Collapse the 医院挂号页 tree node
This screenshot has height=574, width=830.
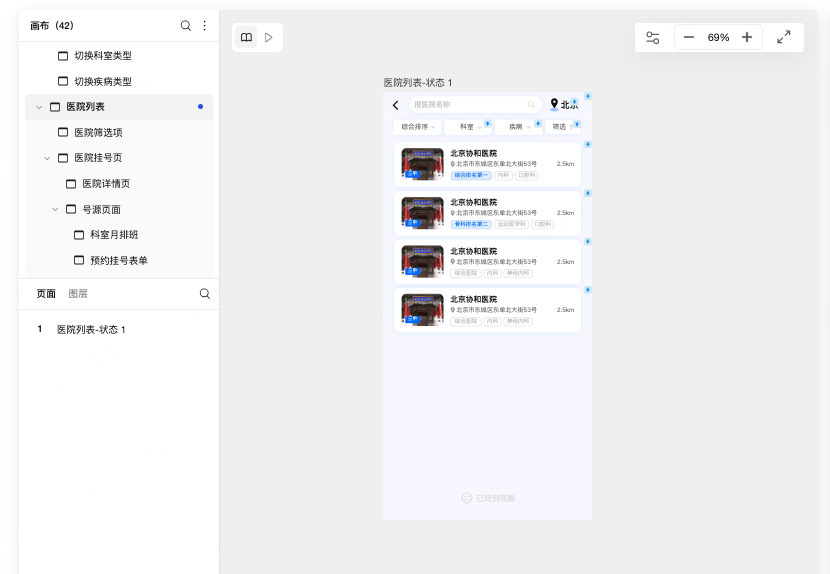47,158
